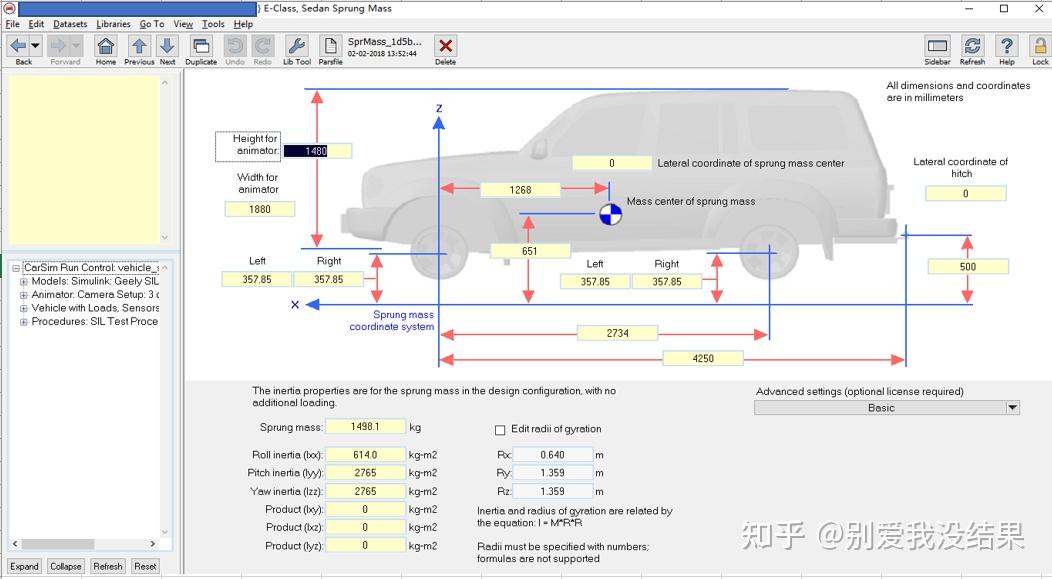The image size is (1052, 579).
Task: Refresh the screen with the Refresh icon
Action: tap(971, 45)
